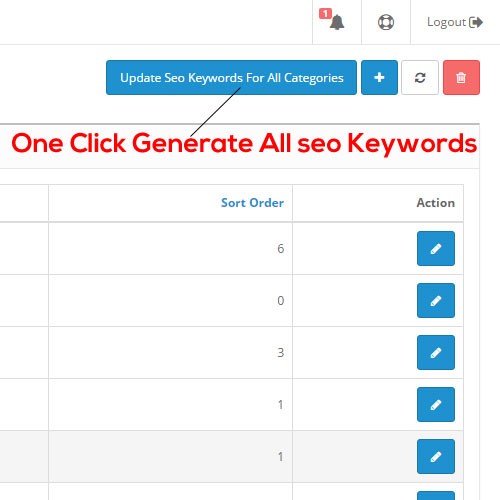Open the notifications bell icon
The width and height of the screenshot is (500, 500).
click(x=337, y=23)
